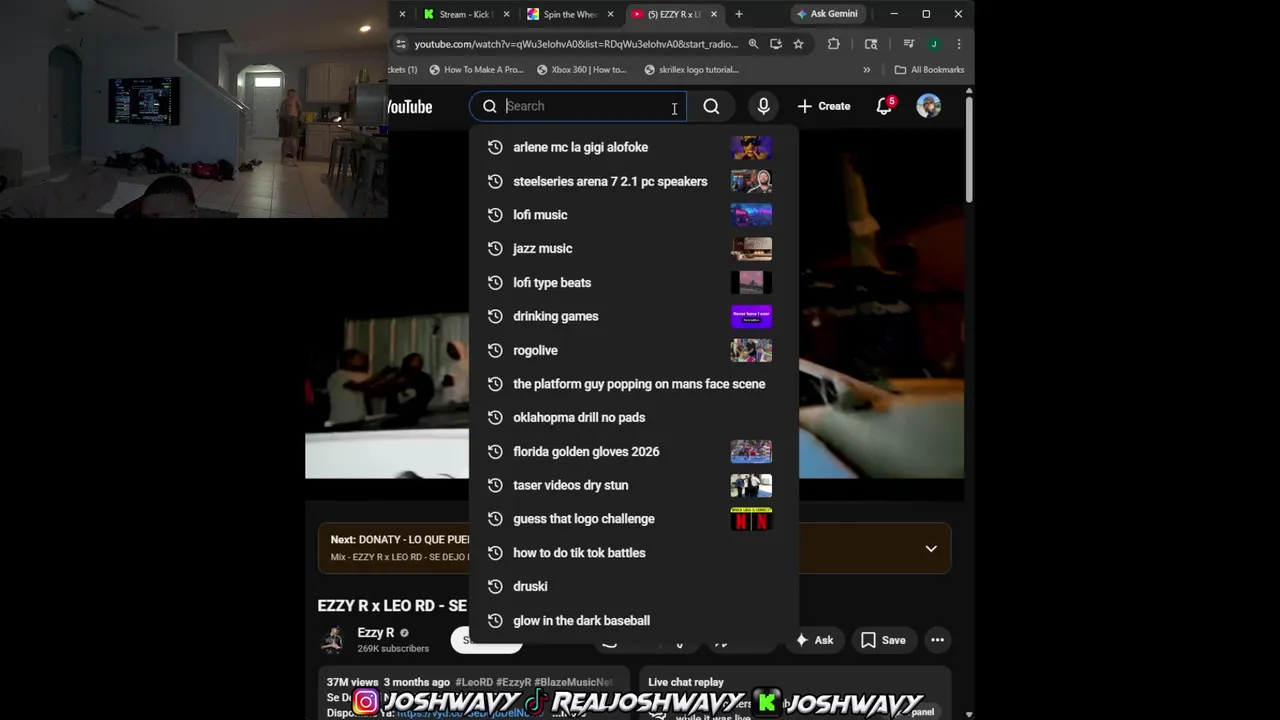This screenshot has height=720, width=1280.
Task: Pick 'the platform guy popping on mans face scene'
Action: (633, 384)
